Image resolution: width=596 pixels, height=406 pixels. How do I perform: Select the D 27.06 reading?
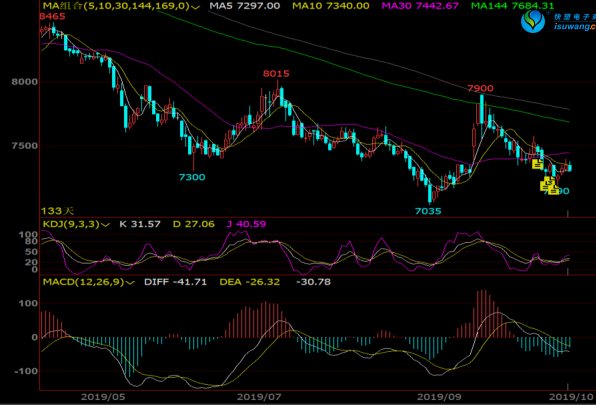tap(193, 224)
